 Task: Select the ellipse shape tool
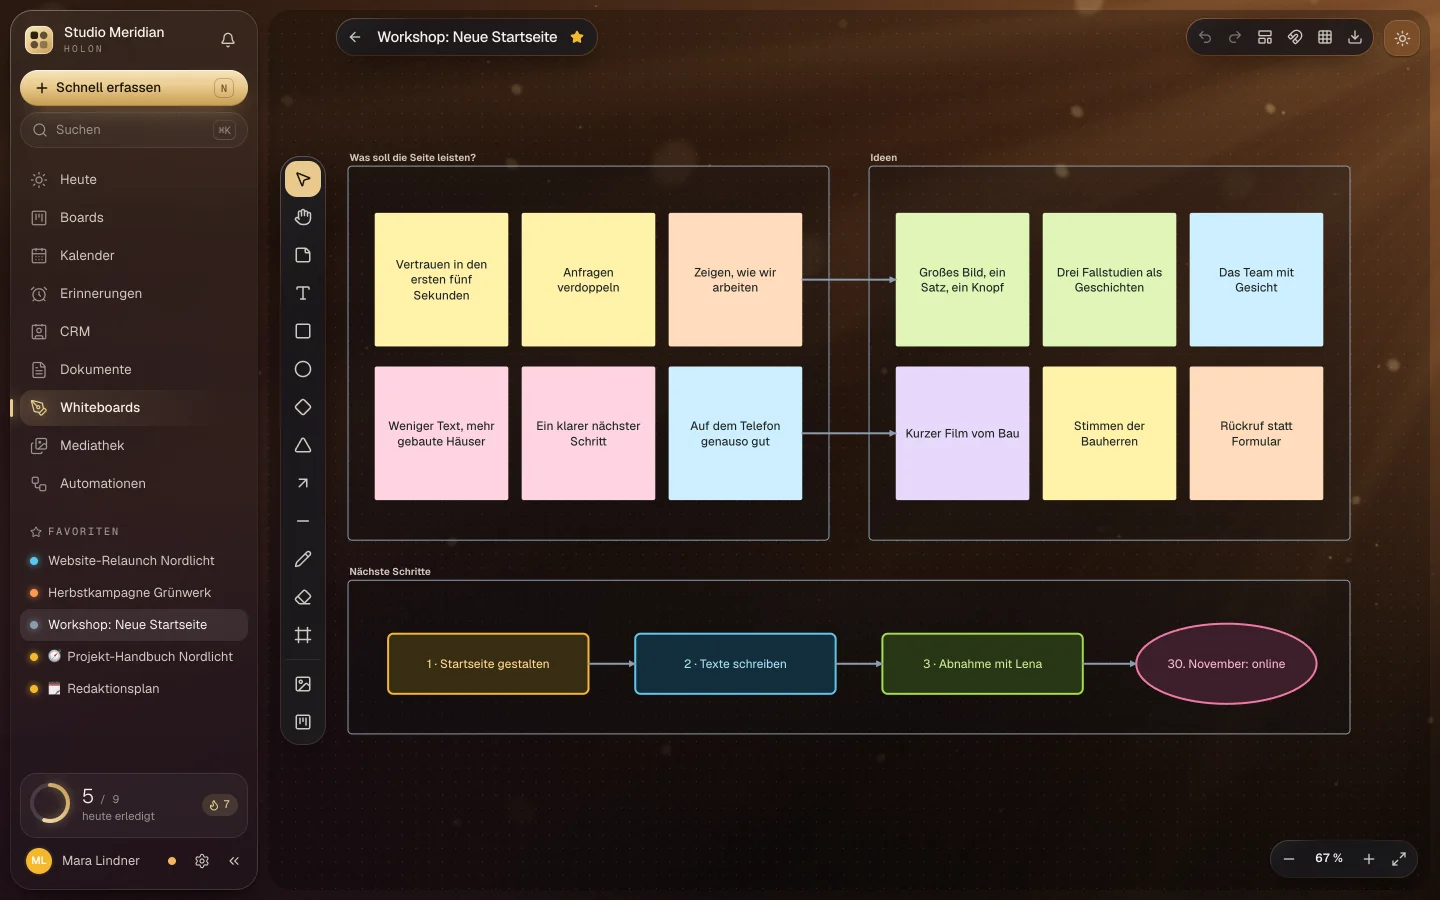click(303, 370)
